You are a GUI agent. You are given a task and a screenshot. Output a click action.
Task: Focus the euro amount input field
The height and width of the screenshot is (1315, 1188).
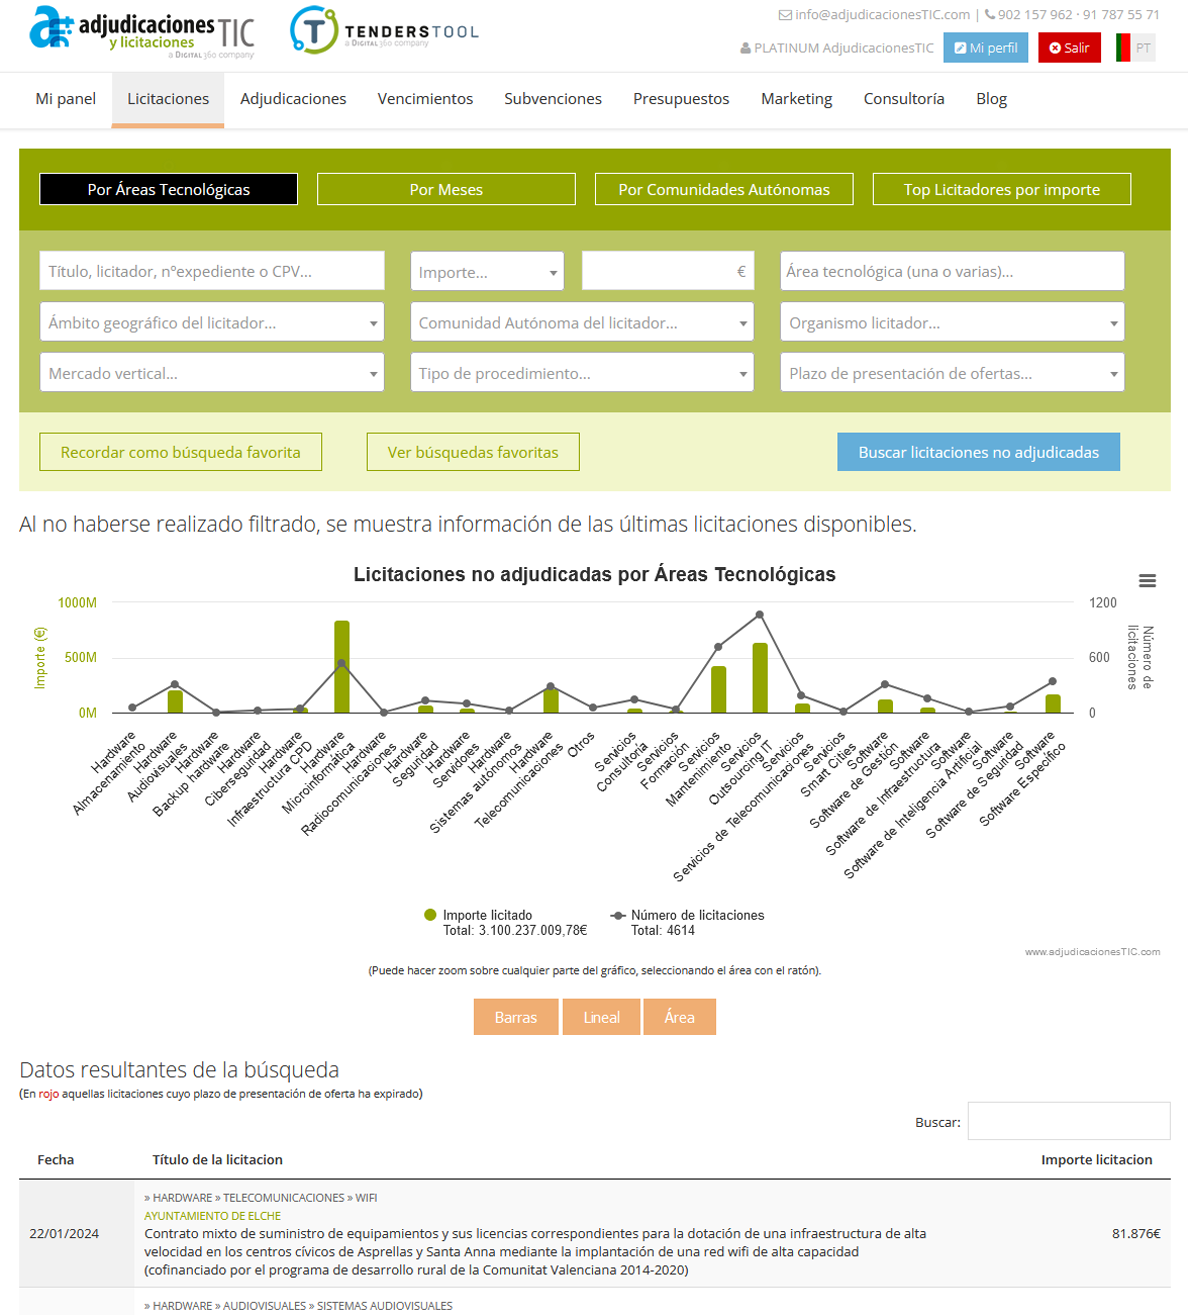coord(668,272)
